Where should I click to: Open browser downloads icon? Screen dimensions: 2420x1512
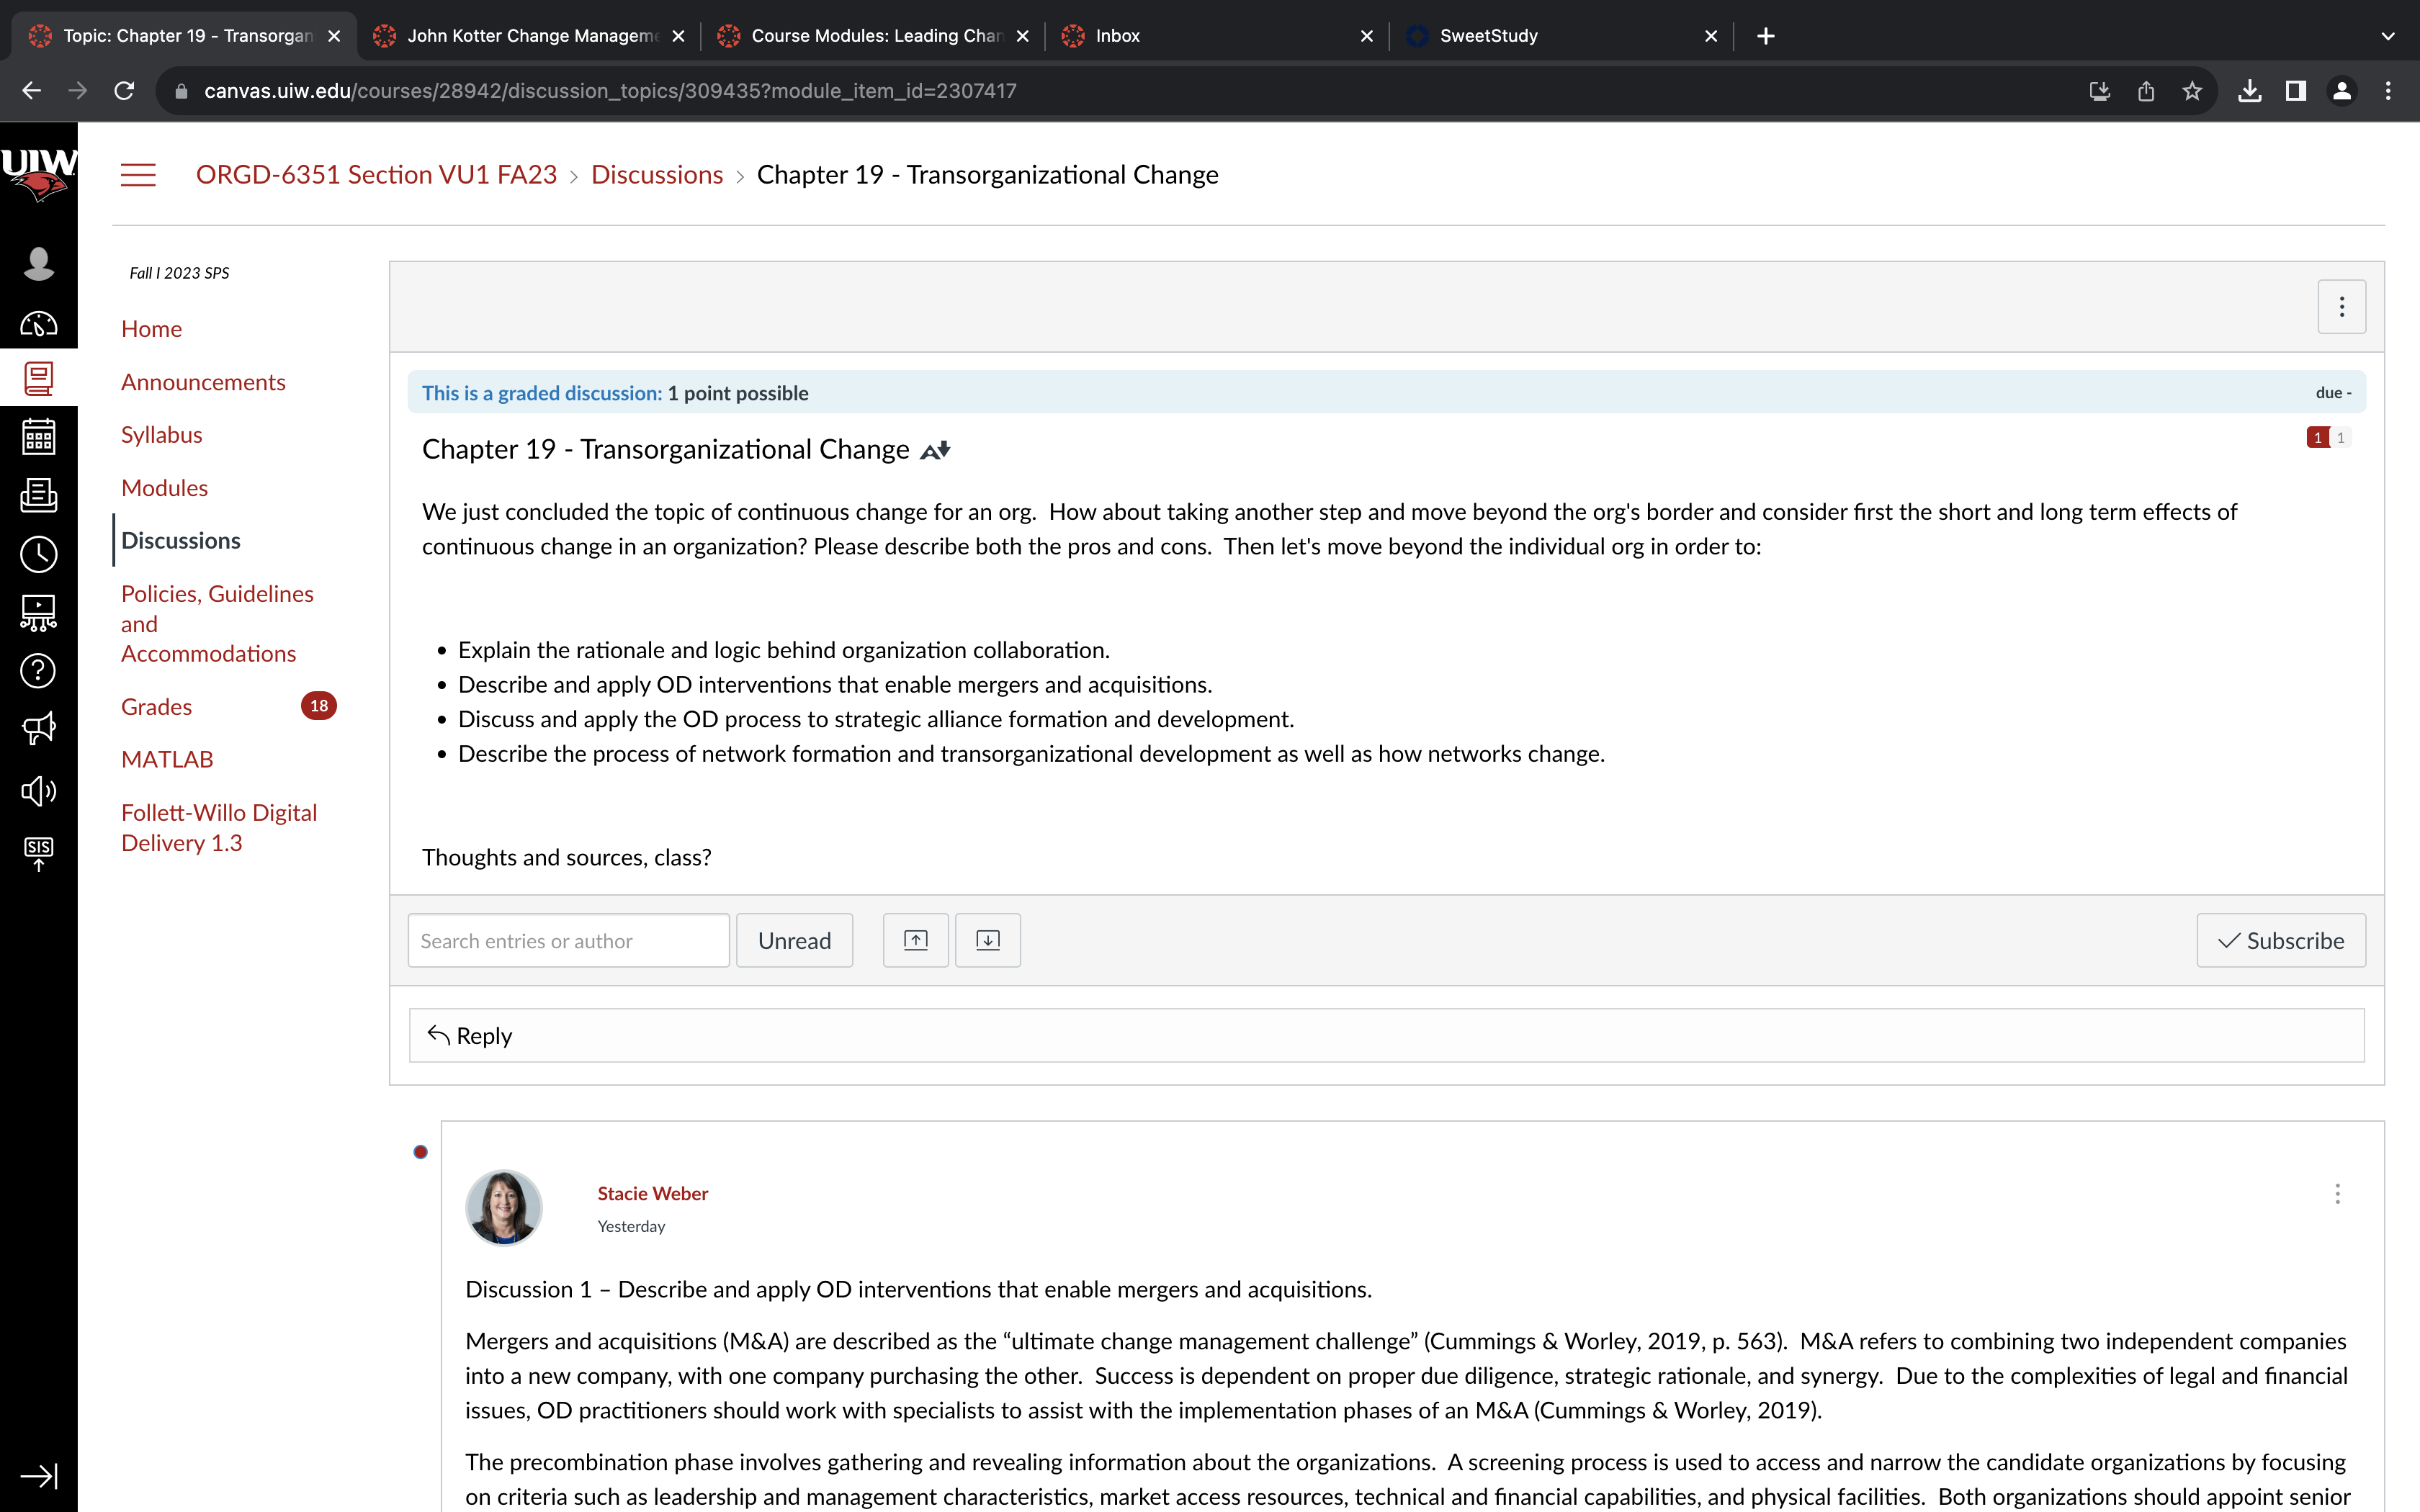point(2250,91)
